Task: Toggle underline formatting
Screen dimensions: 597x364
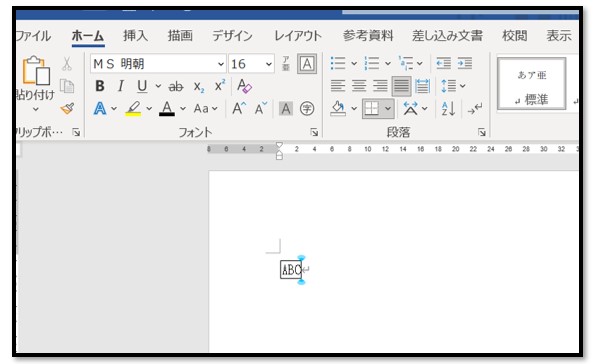Action: click(x=142, y=86)
